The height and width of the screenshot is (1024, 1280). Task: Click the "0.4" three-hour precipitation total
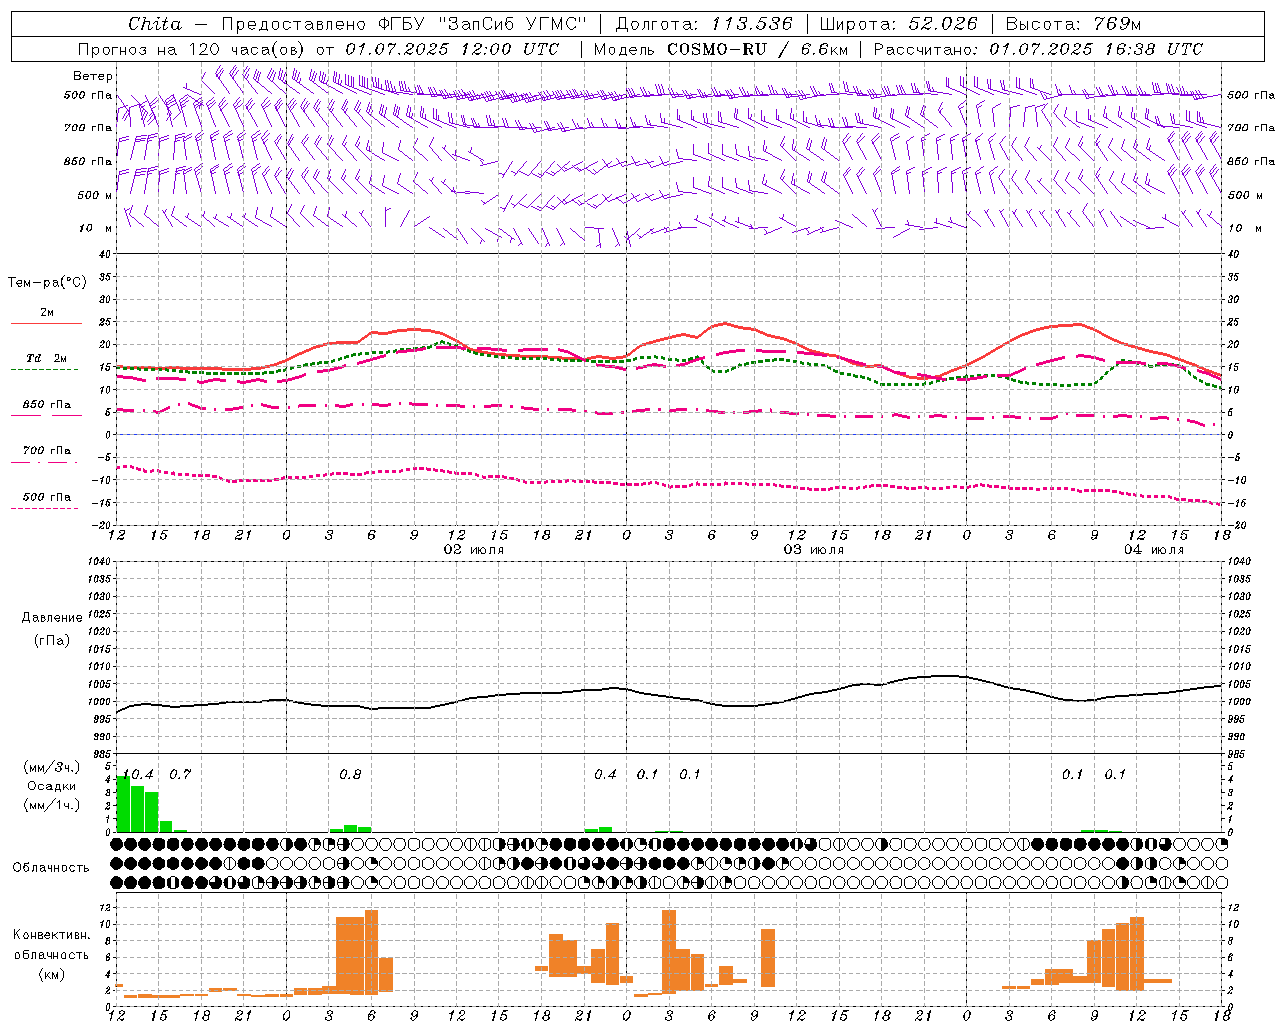tap(605, 774)
